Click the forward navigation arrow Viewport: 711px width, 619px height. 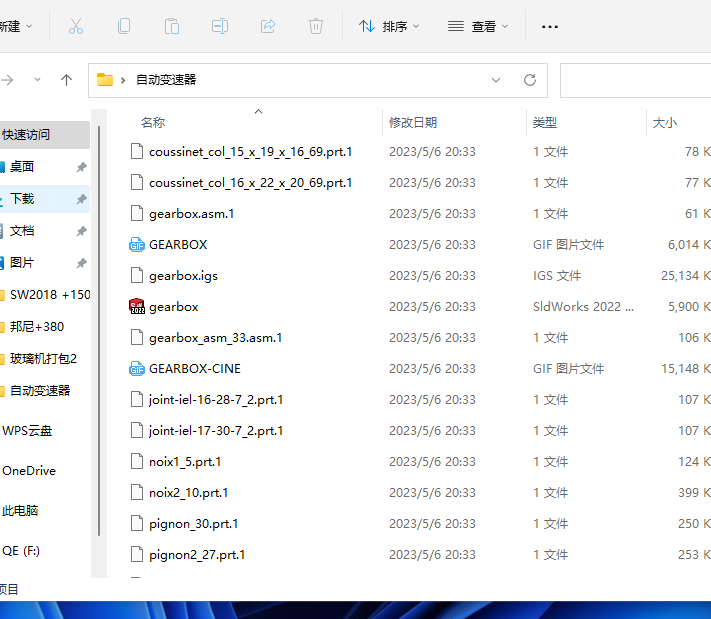7,80
